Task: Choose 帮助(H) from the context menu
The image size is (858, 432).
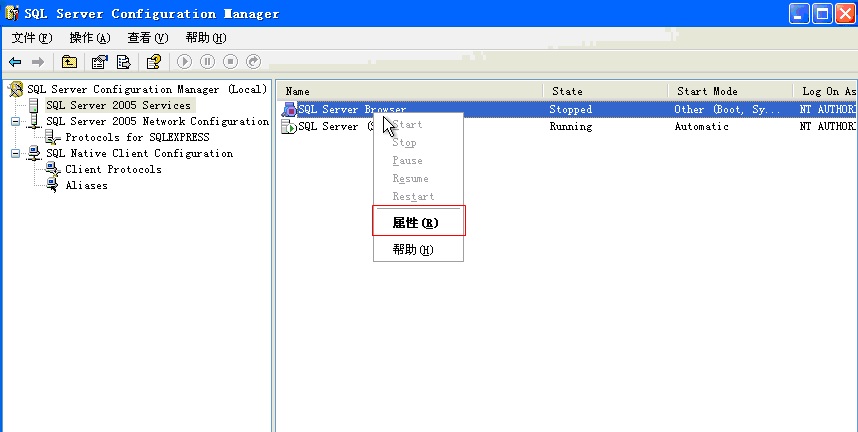Action: pos(419,250)
